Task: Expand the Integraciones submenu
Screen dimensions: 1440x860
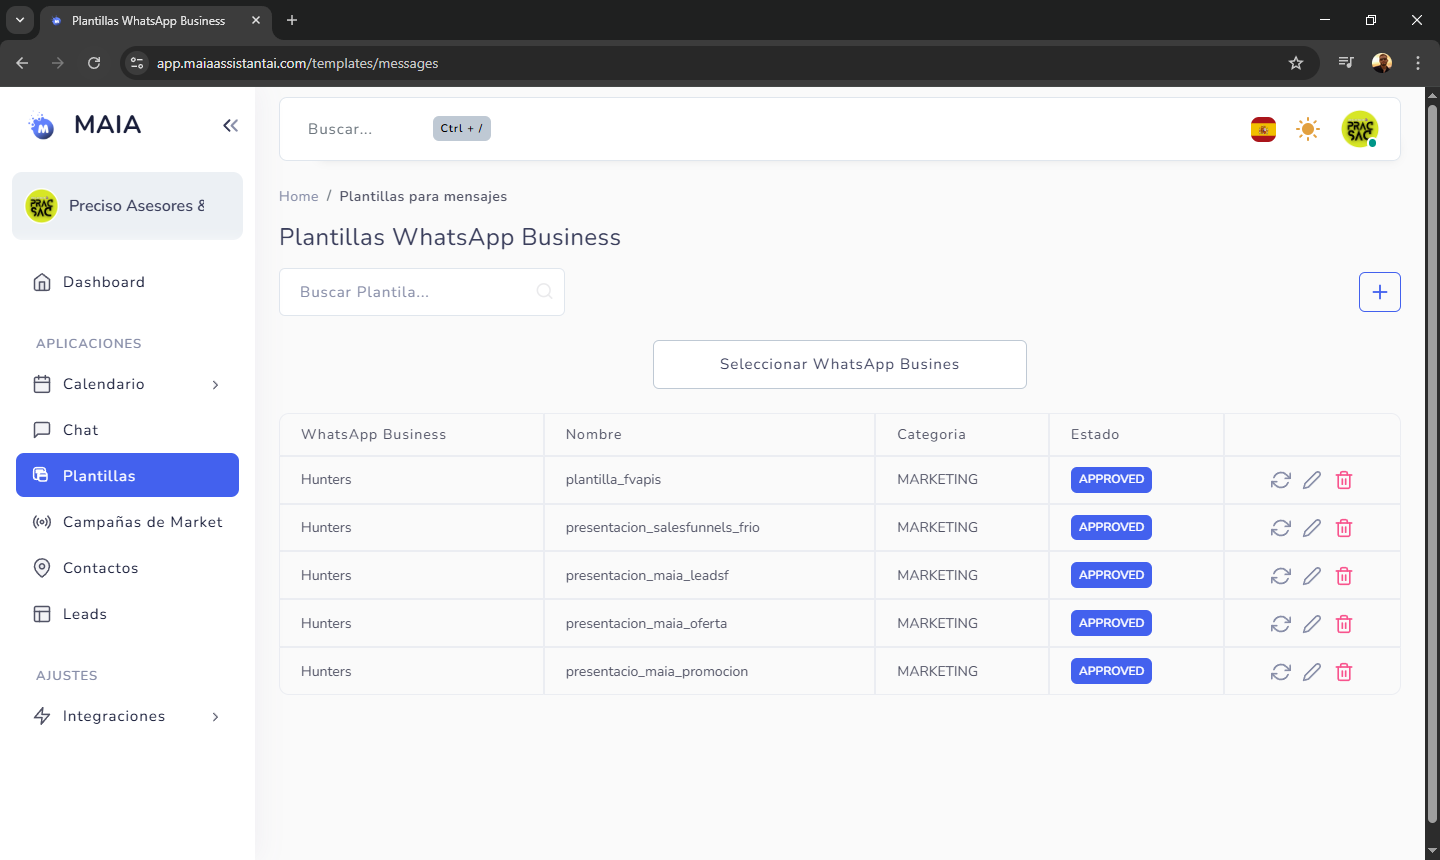Action: [x=215, y=717]
